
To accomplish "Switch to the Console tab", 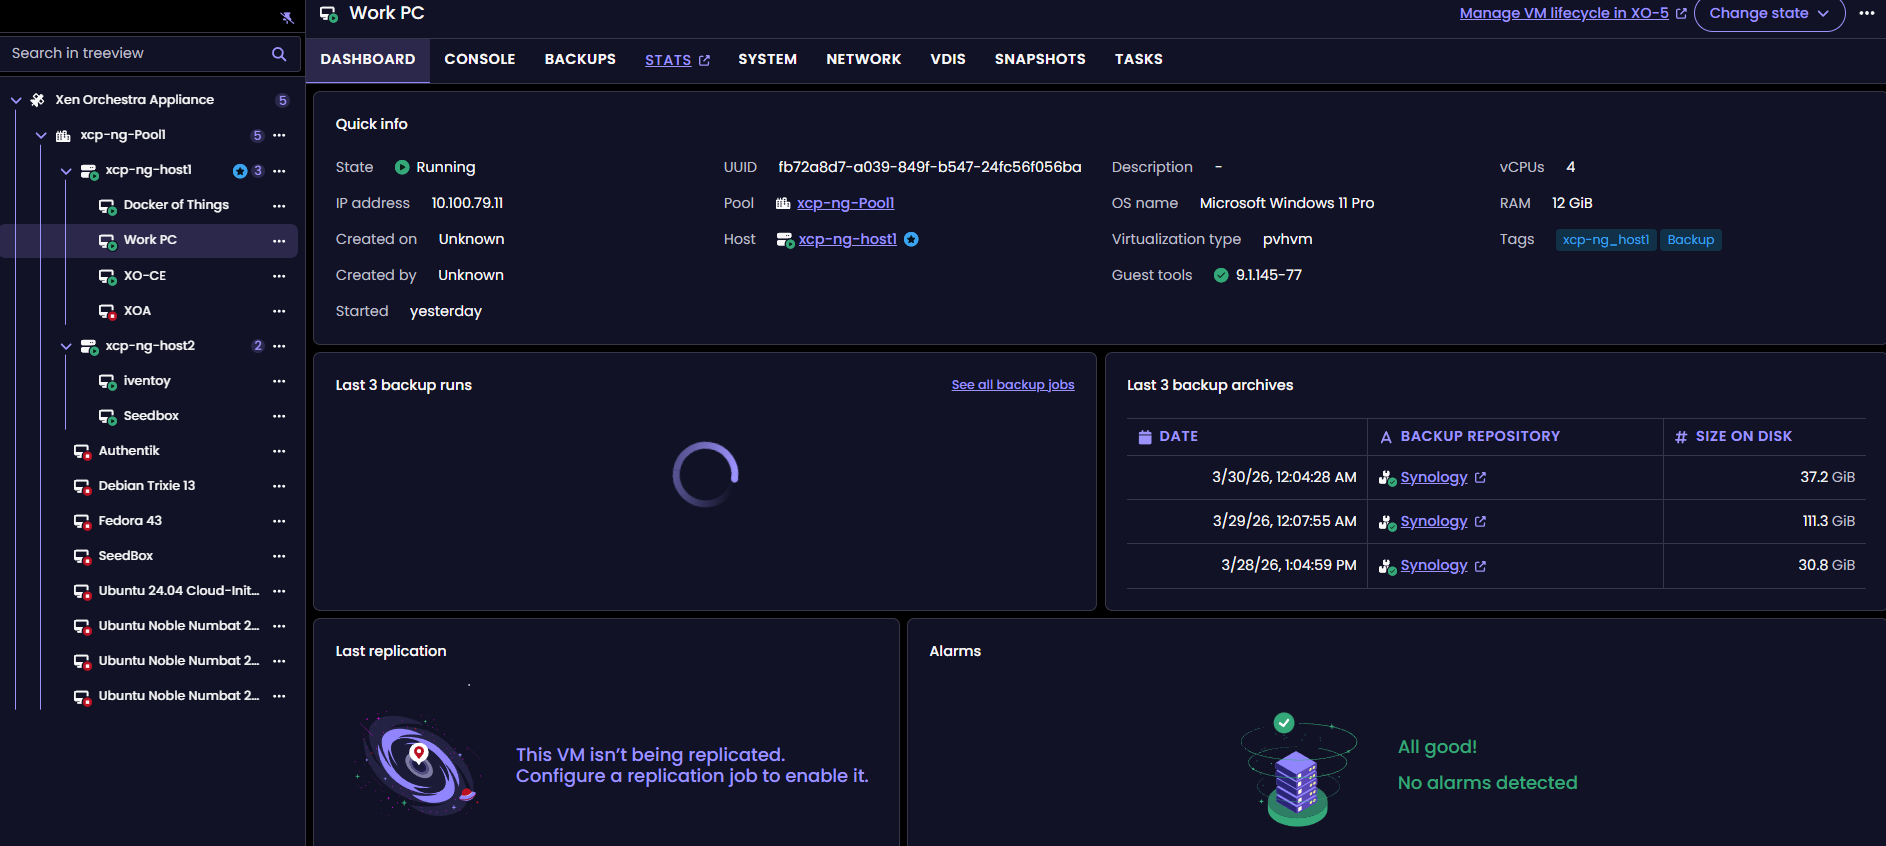I will click(480, 60).
